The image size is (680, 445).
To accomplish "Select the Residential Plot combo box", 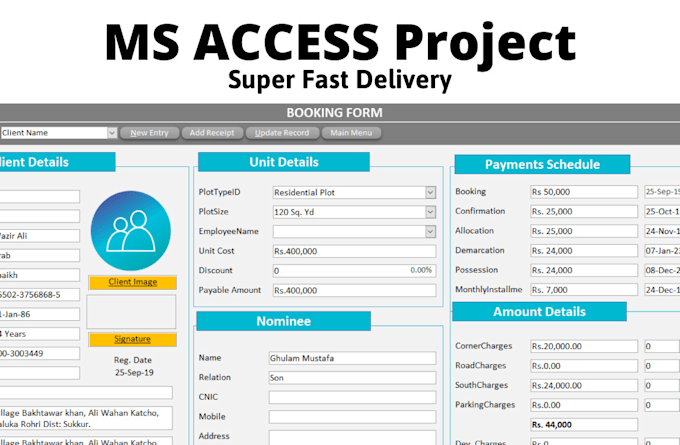I will (x=354, y=192).
